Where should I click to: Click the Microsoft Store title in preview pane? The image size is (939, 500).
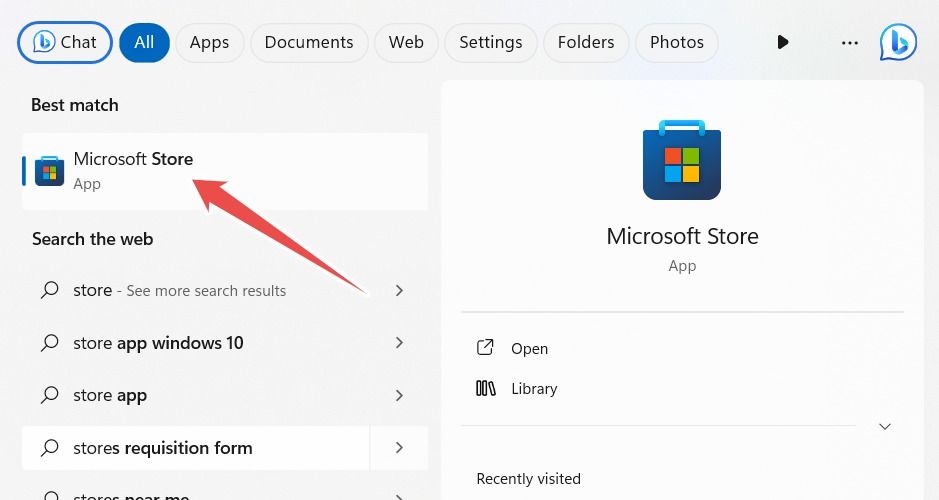(x=682, y=236)
